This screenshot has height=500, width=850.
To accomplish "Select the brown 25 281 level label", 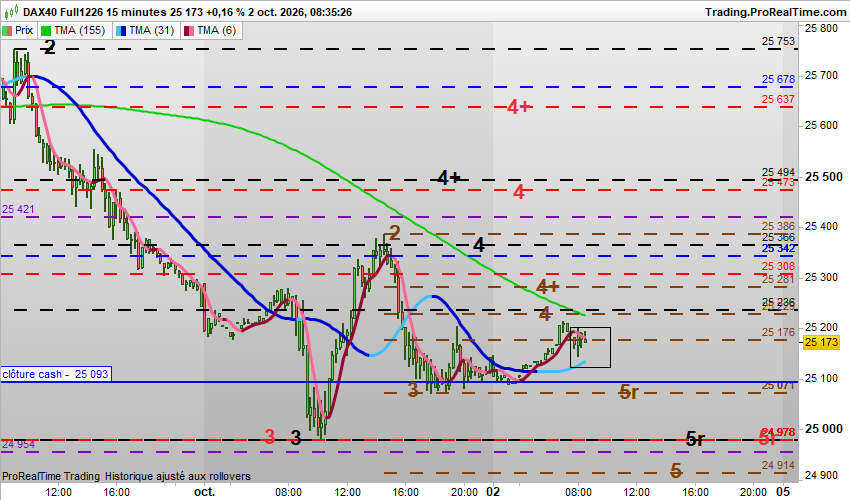I will [x=778, y=279].
